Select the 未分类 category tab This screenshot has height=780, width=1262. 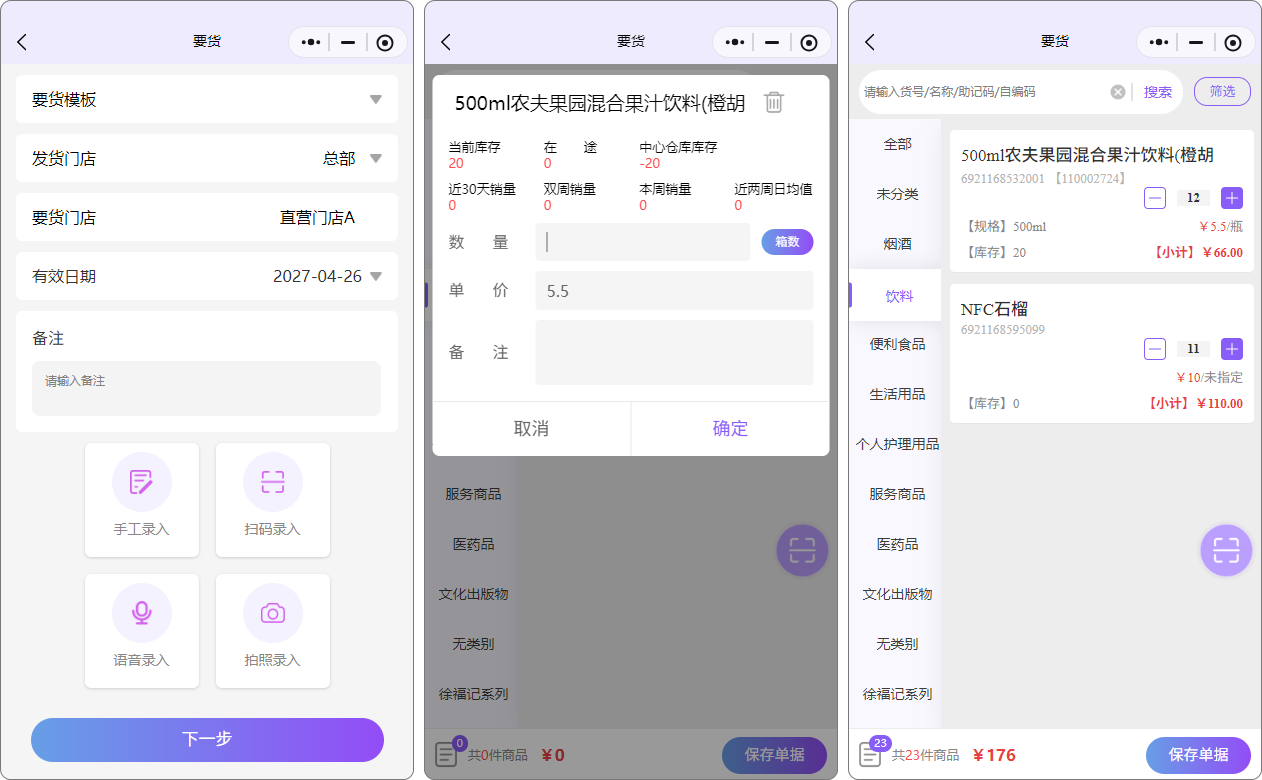pyautogui.click(x=897, y=194)
